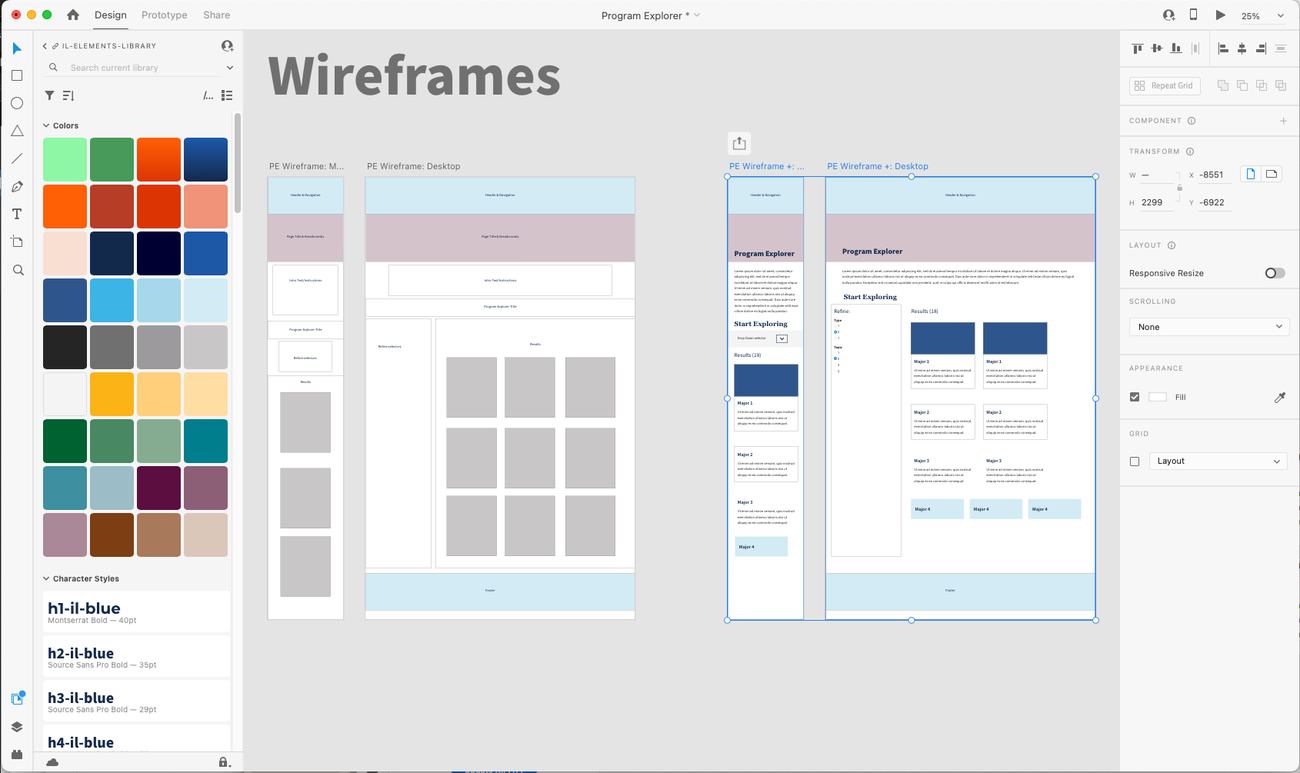Select the Artboard tool
This screenshot has width=1300, height=773.
pyautogui.click(x=17, y=242)
